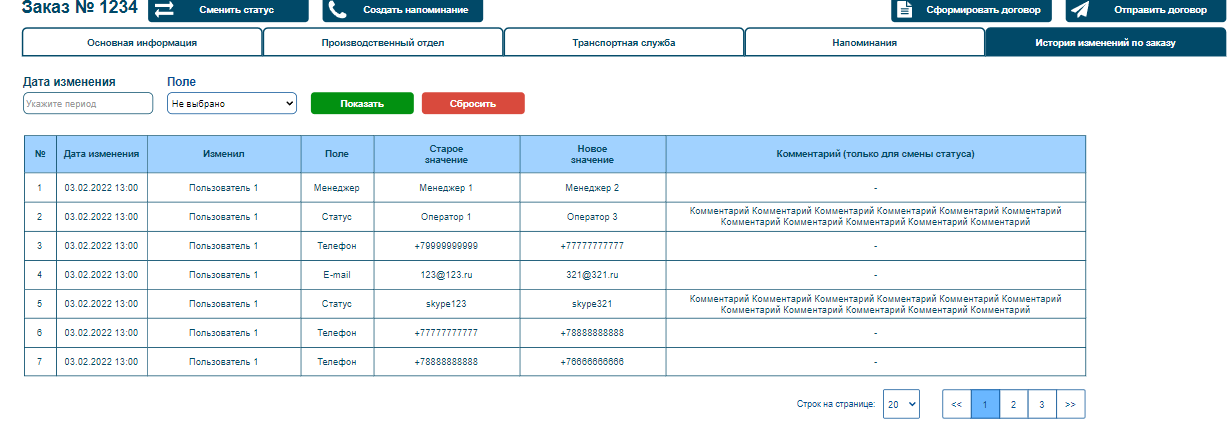Switch to the Производственный отдел tab
Image resolution: width=1228 pixels, height=446 pixels.
click(383, 43)
